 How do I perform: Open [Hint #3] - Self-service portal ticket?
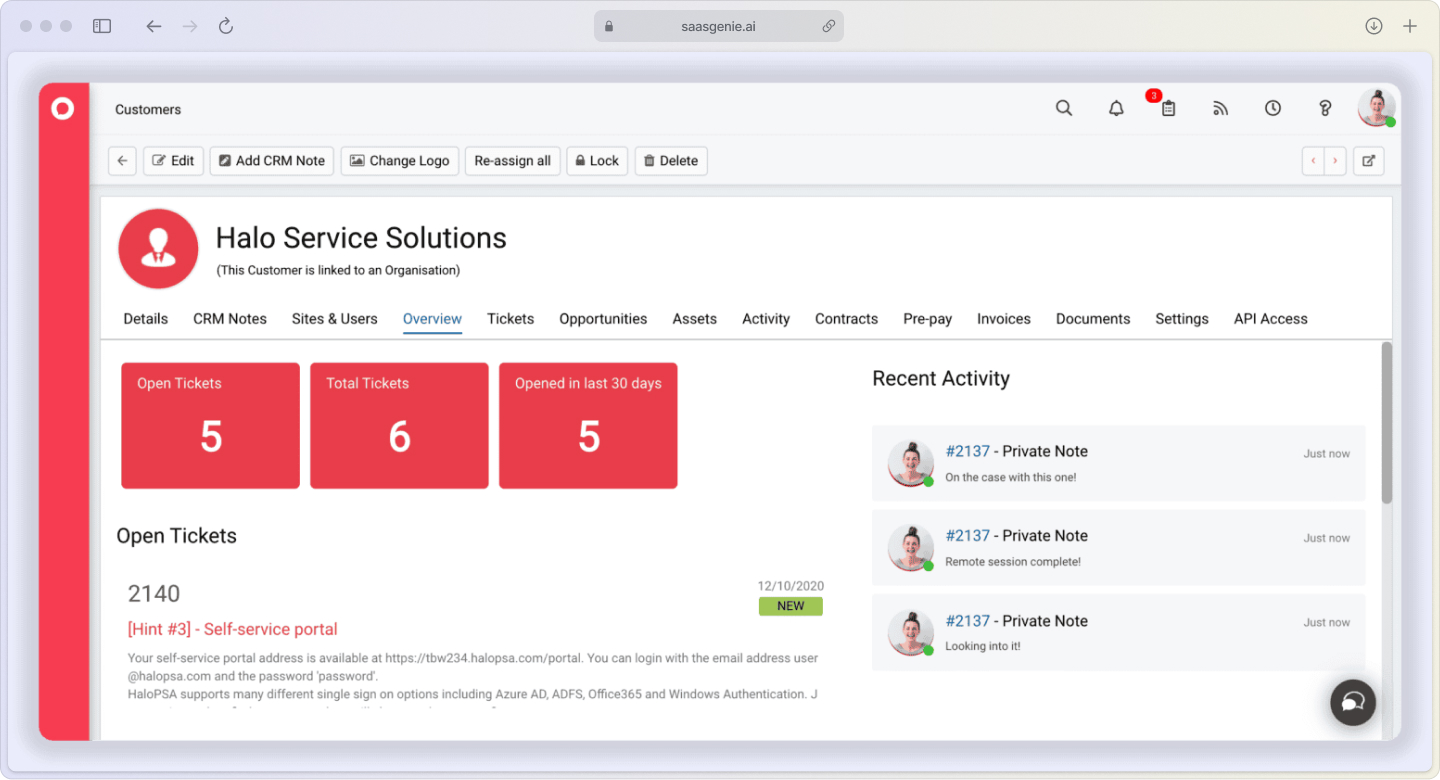click(x=233, y=629)
